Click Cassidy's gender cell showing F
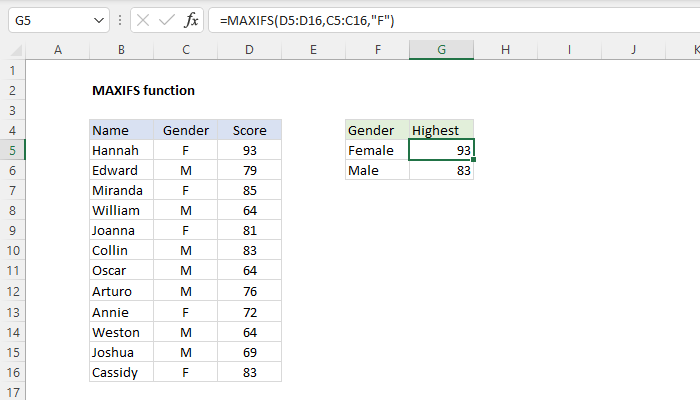Viewport: 700px width, 400px height. pyautogui.click(x=186, y=372)
